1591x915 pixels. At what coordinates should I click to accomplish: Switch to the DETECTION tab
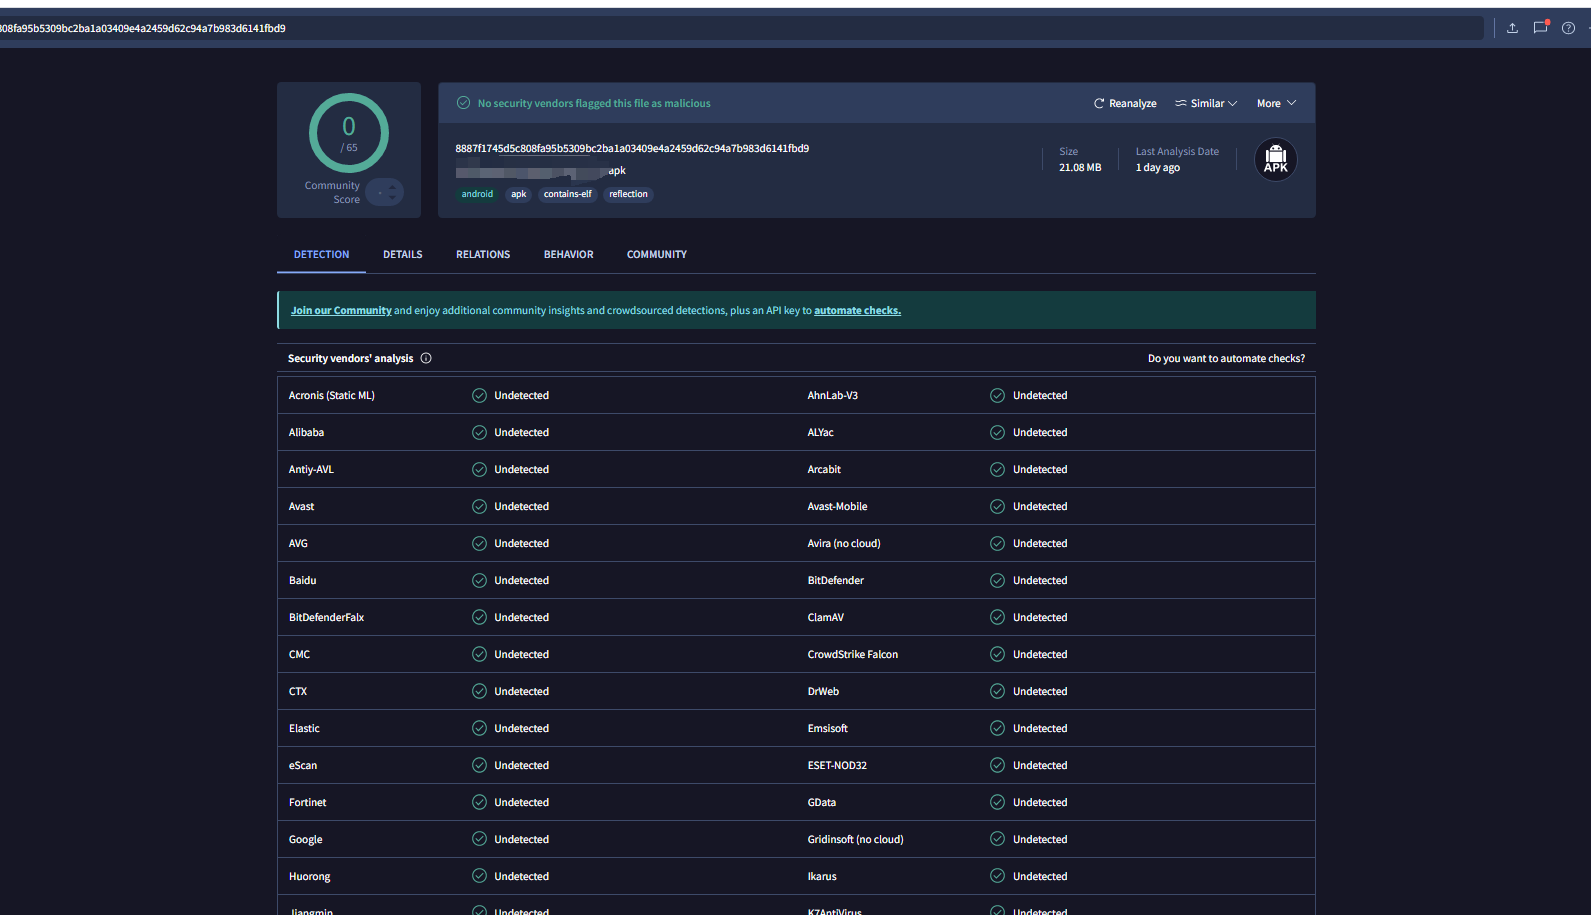(x=321, y=254)
